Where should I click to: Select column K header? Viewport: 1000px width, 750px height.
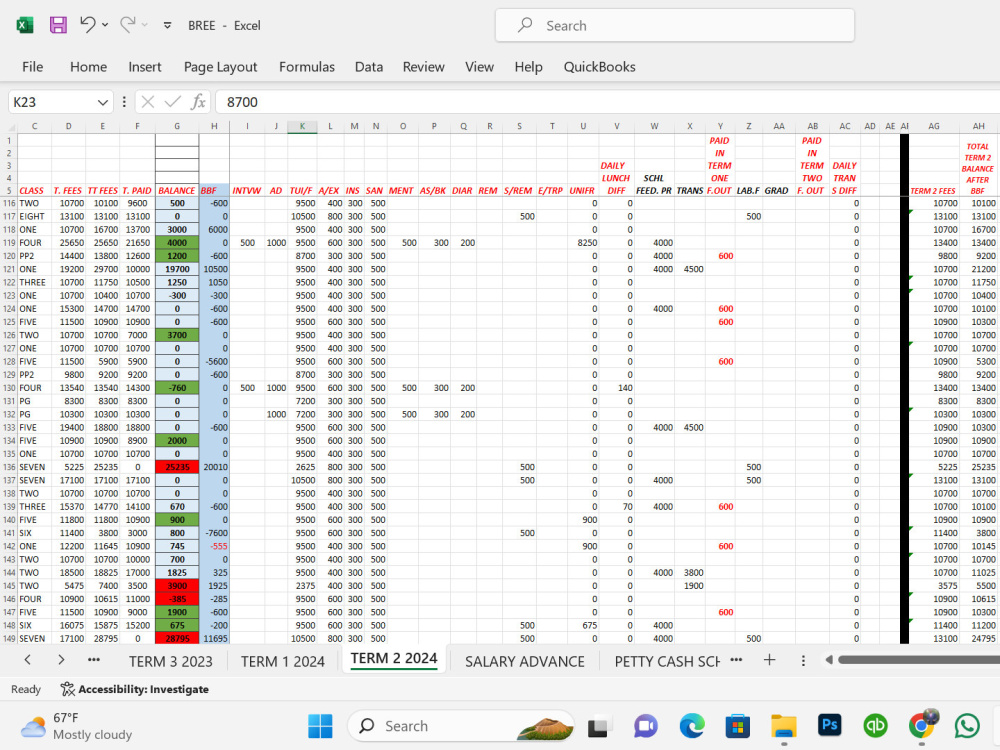(302, 126)
